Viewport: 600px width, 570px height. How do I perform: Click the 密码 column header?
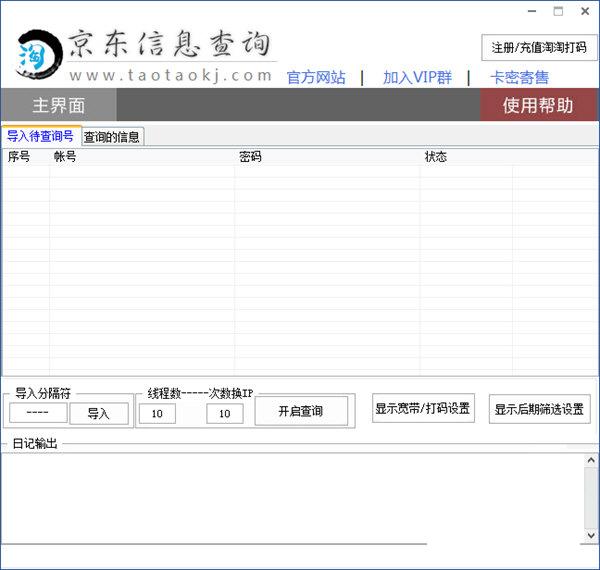(x=251, y=157)
